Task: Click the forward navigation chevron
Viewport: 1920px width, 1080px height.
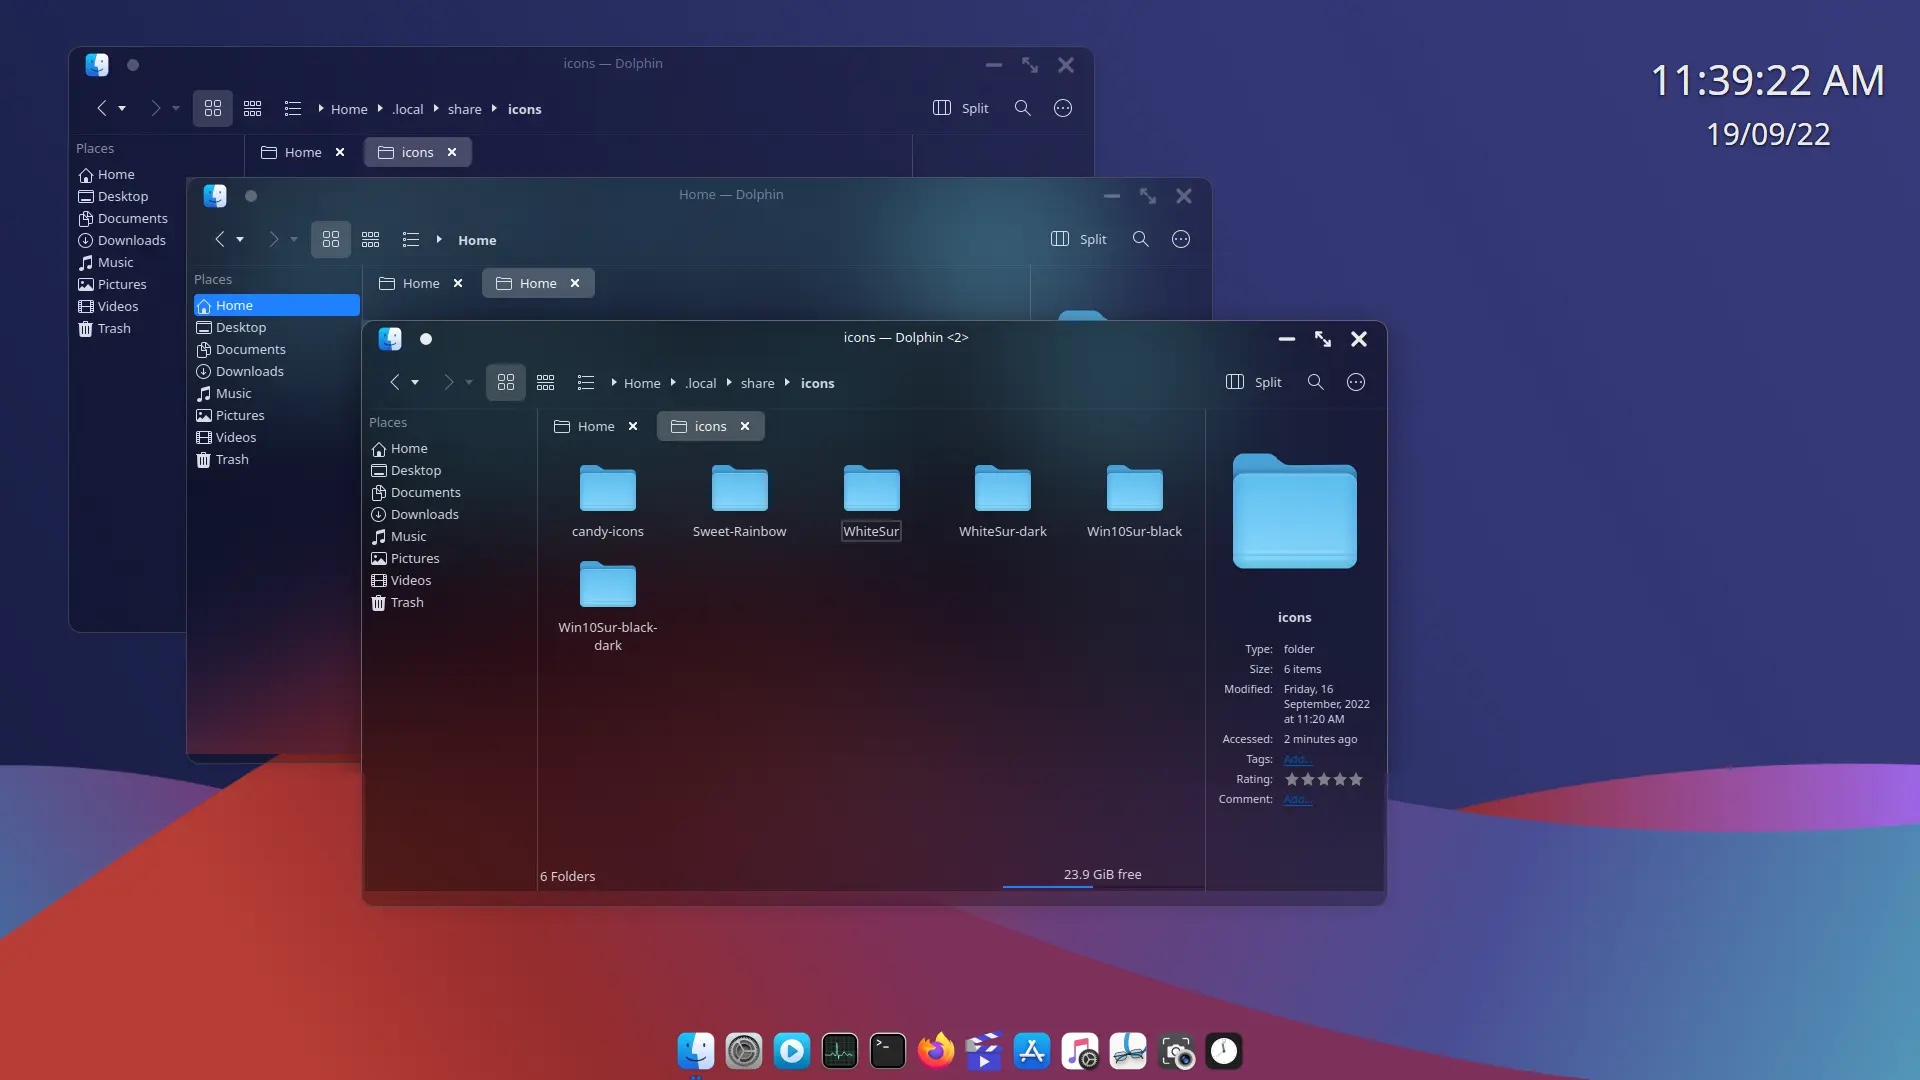Action: coord(447,382)
